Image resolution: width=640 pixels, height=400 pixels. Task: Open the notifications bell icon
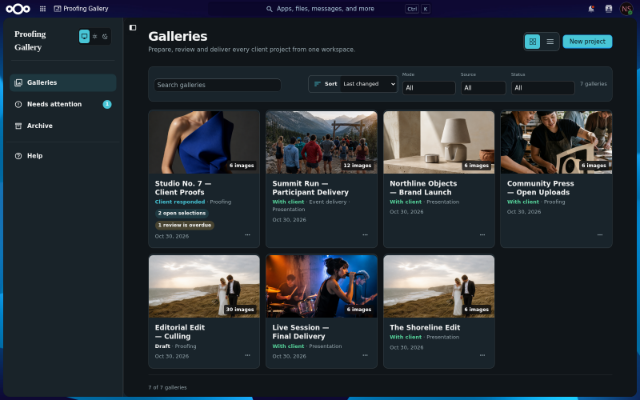point(591,9)
